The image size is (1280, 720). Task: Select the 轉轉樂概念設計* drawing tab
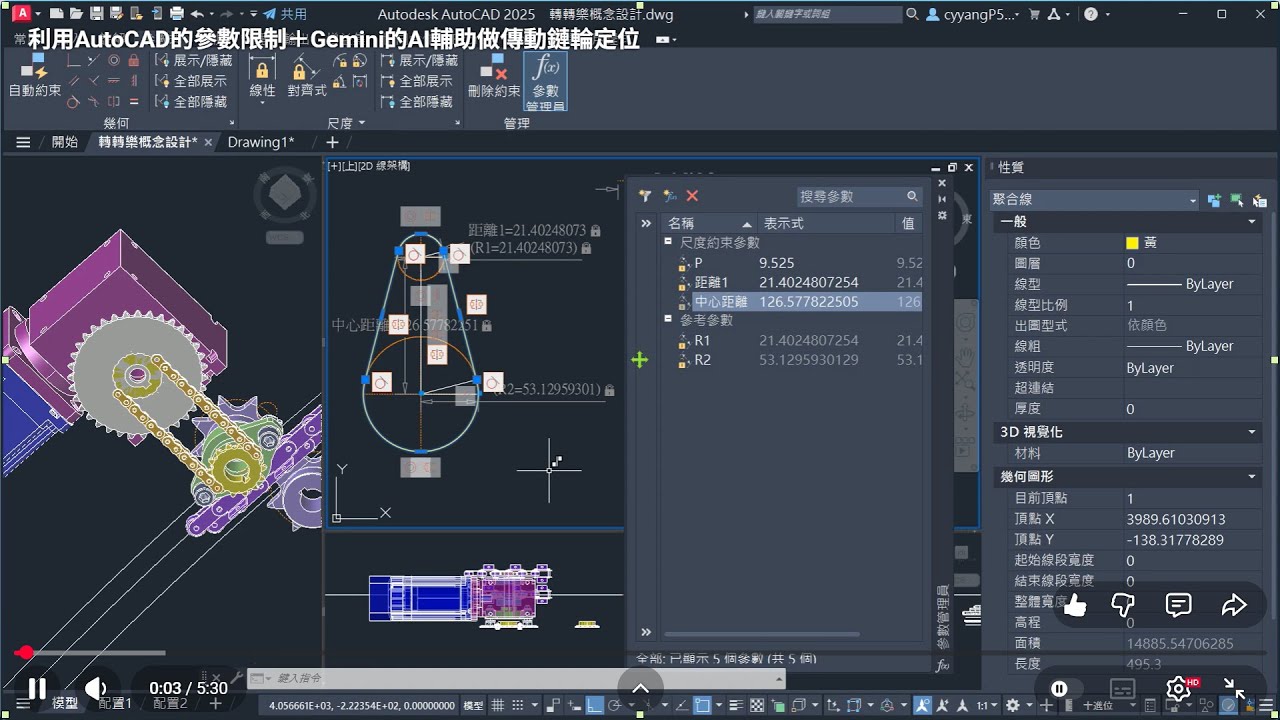[x=147, y=142]
